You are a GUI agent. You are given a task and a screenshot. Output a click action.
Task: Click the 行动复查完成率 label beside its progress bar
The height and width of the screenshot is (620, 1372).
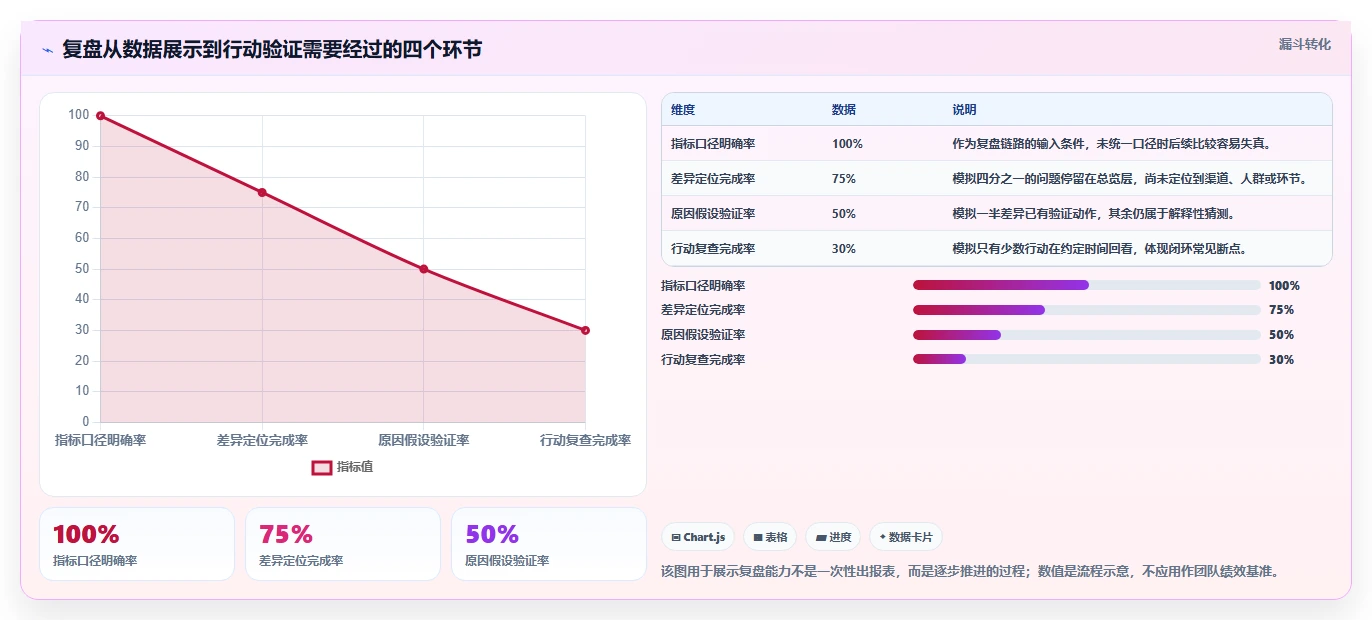point(703,360)
